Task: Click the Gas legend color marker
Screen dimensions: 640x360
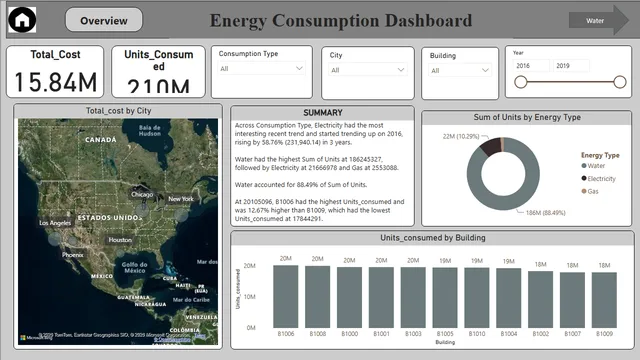Action: (x=584, y=191)
